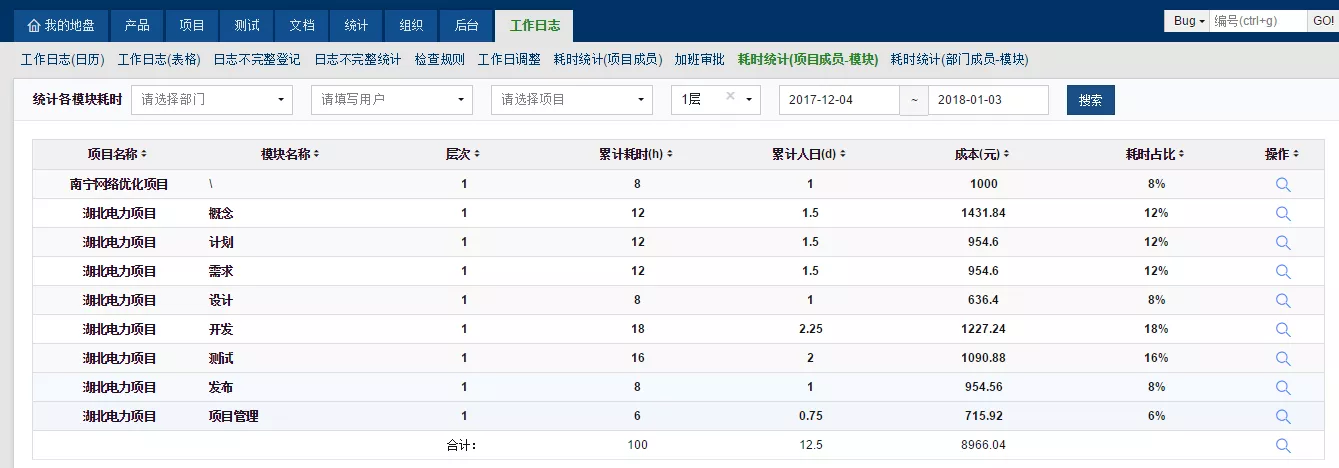Sort table by 项目名称 column
The image size is (1339, 468).
[116, 154]
